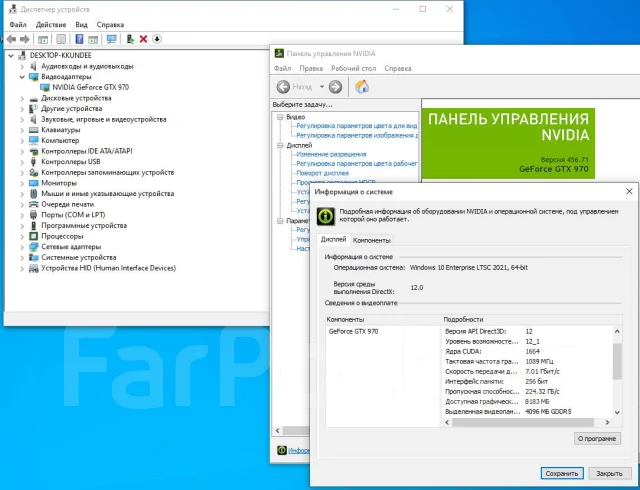Open the help icon in Device Manager toolbar

point(80,39)
